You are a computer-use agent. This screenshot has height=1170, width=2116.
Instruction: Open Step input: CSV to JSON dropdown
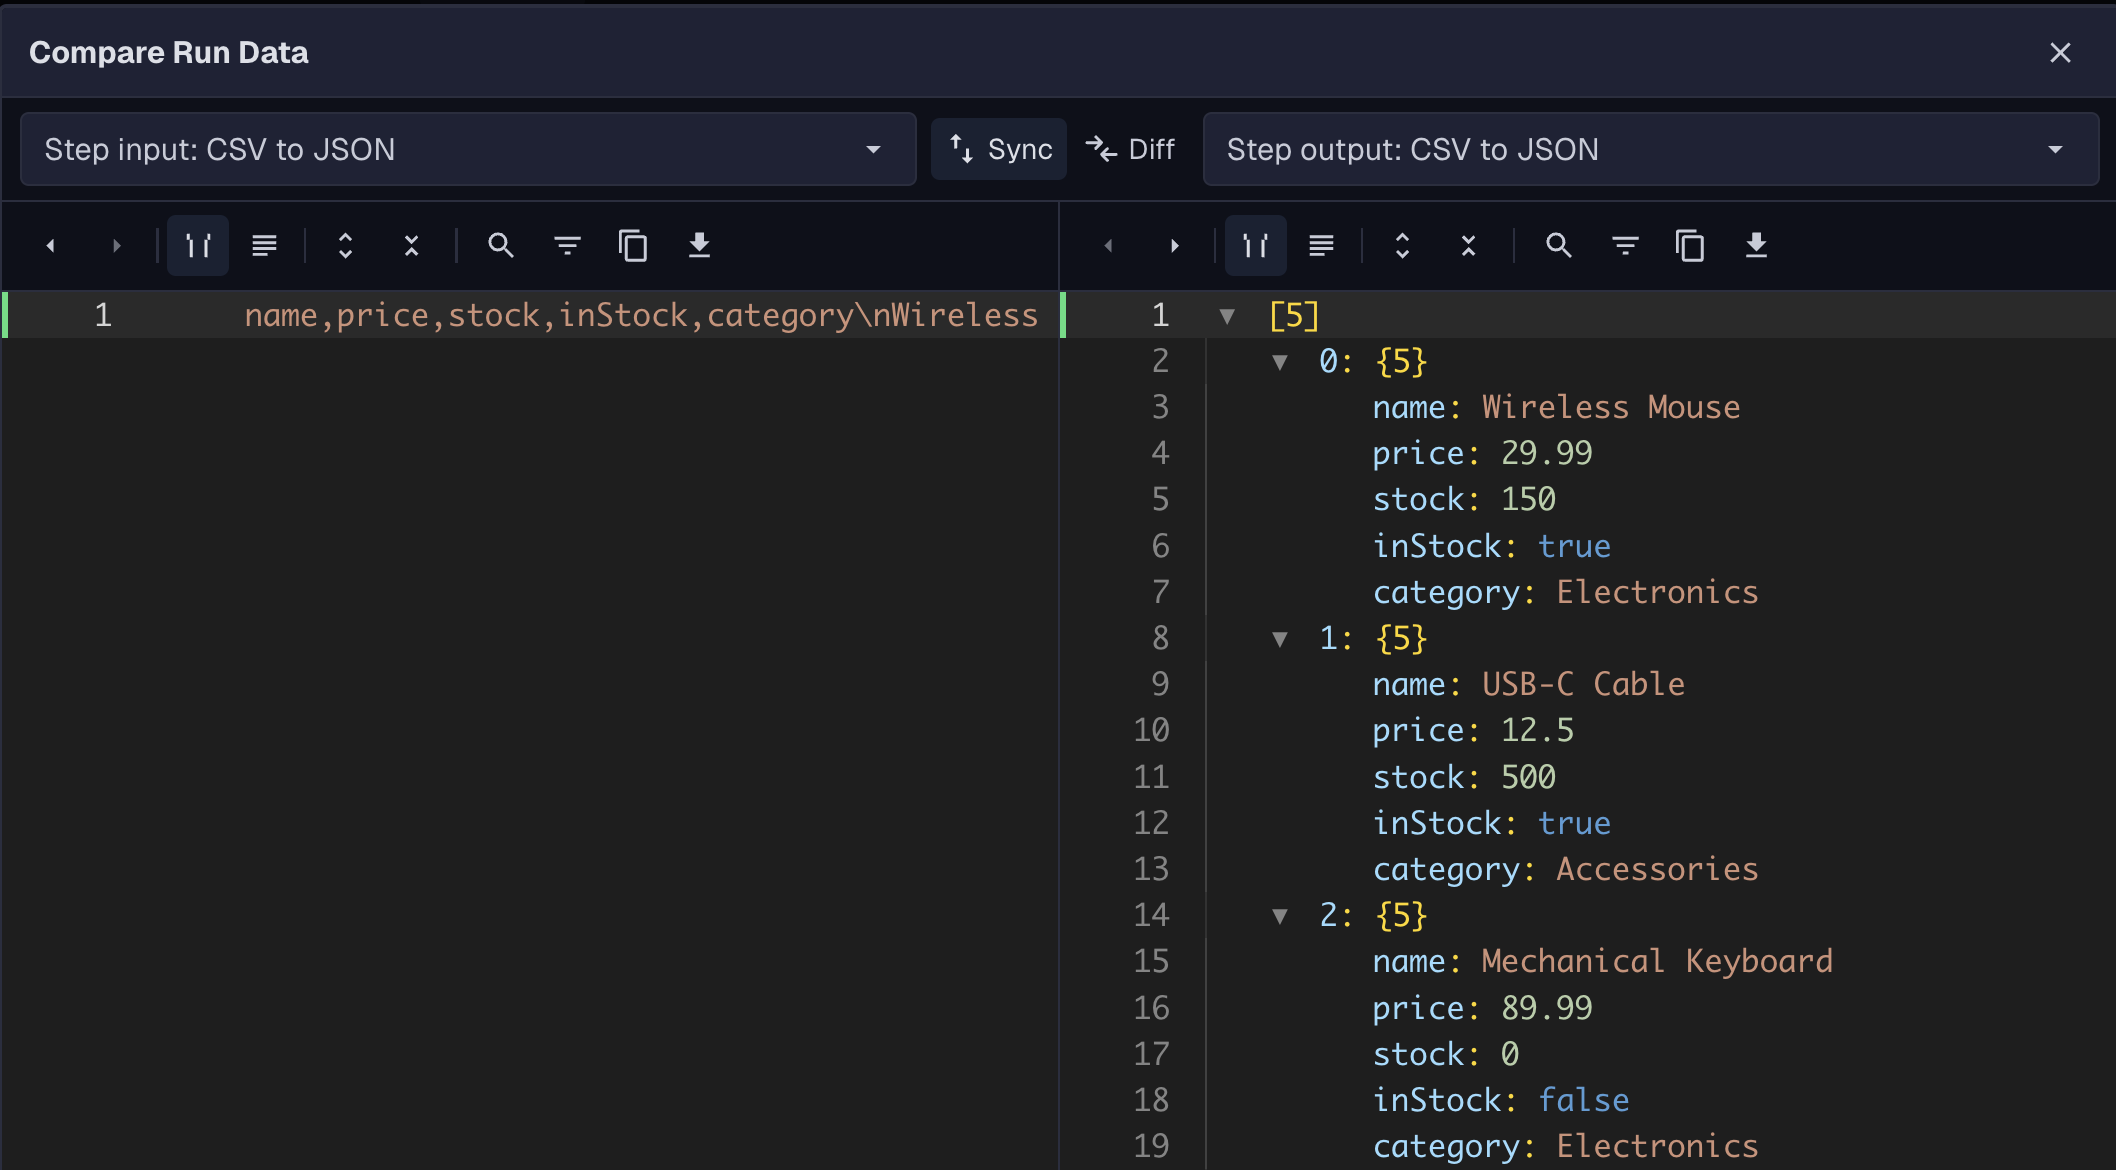[x=468, y=150]
